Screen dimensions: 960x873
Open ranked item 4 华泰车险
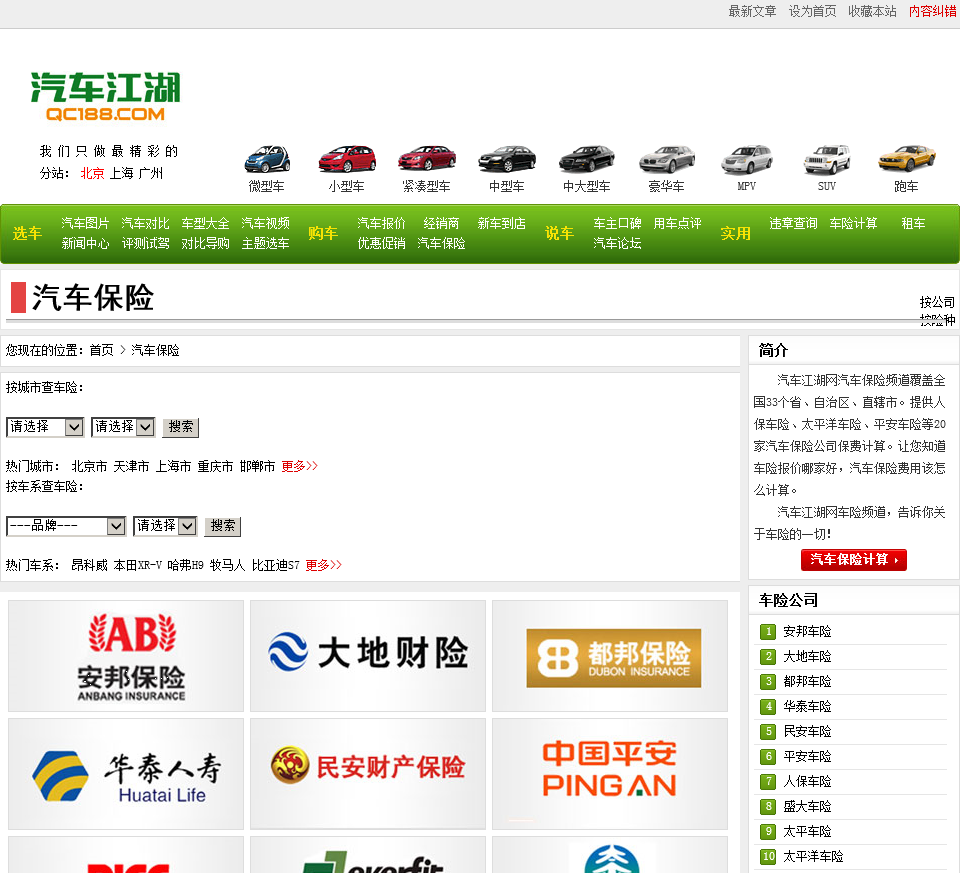click(x=808, y=706)
